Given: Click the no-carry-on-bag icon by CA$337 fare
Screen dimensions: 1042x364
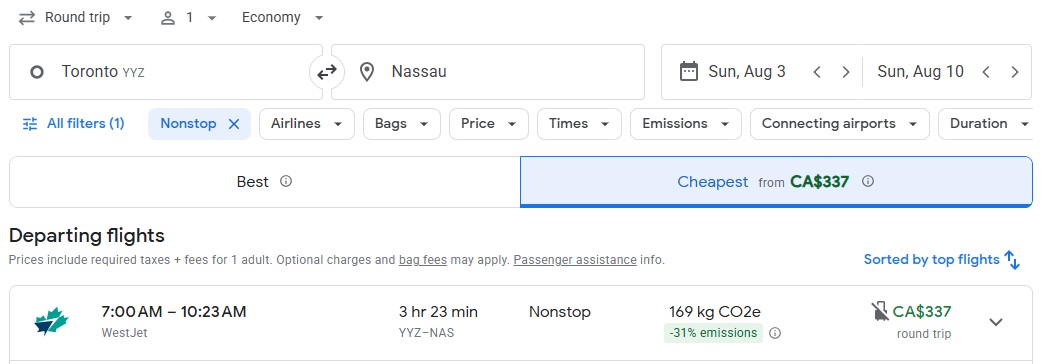Looking at the screenshot, I should (x=880, y=311).
